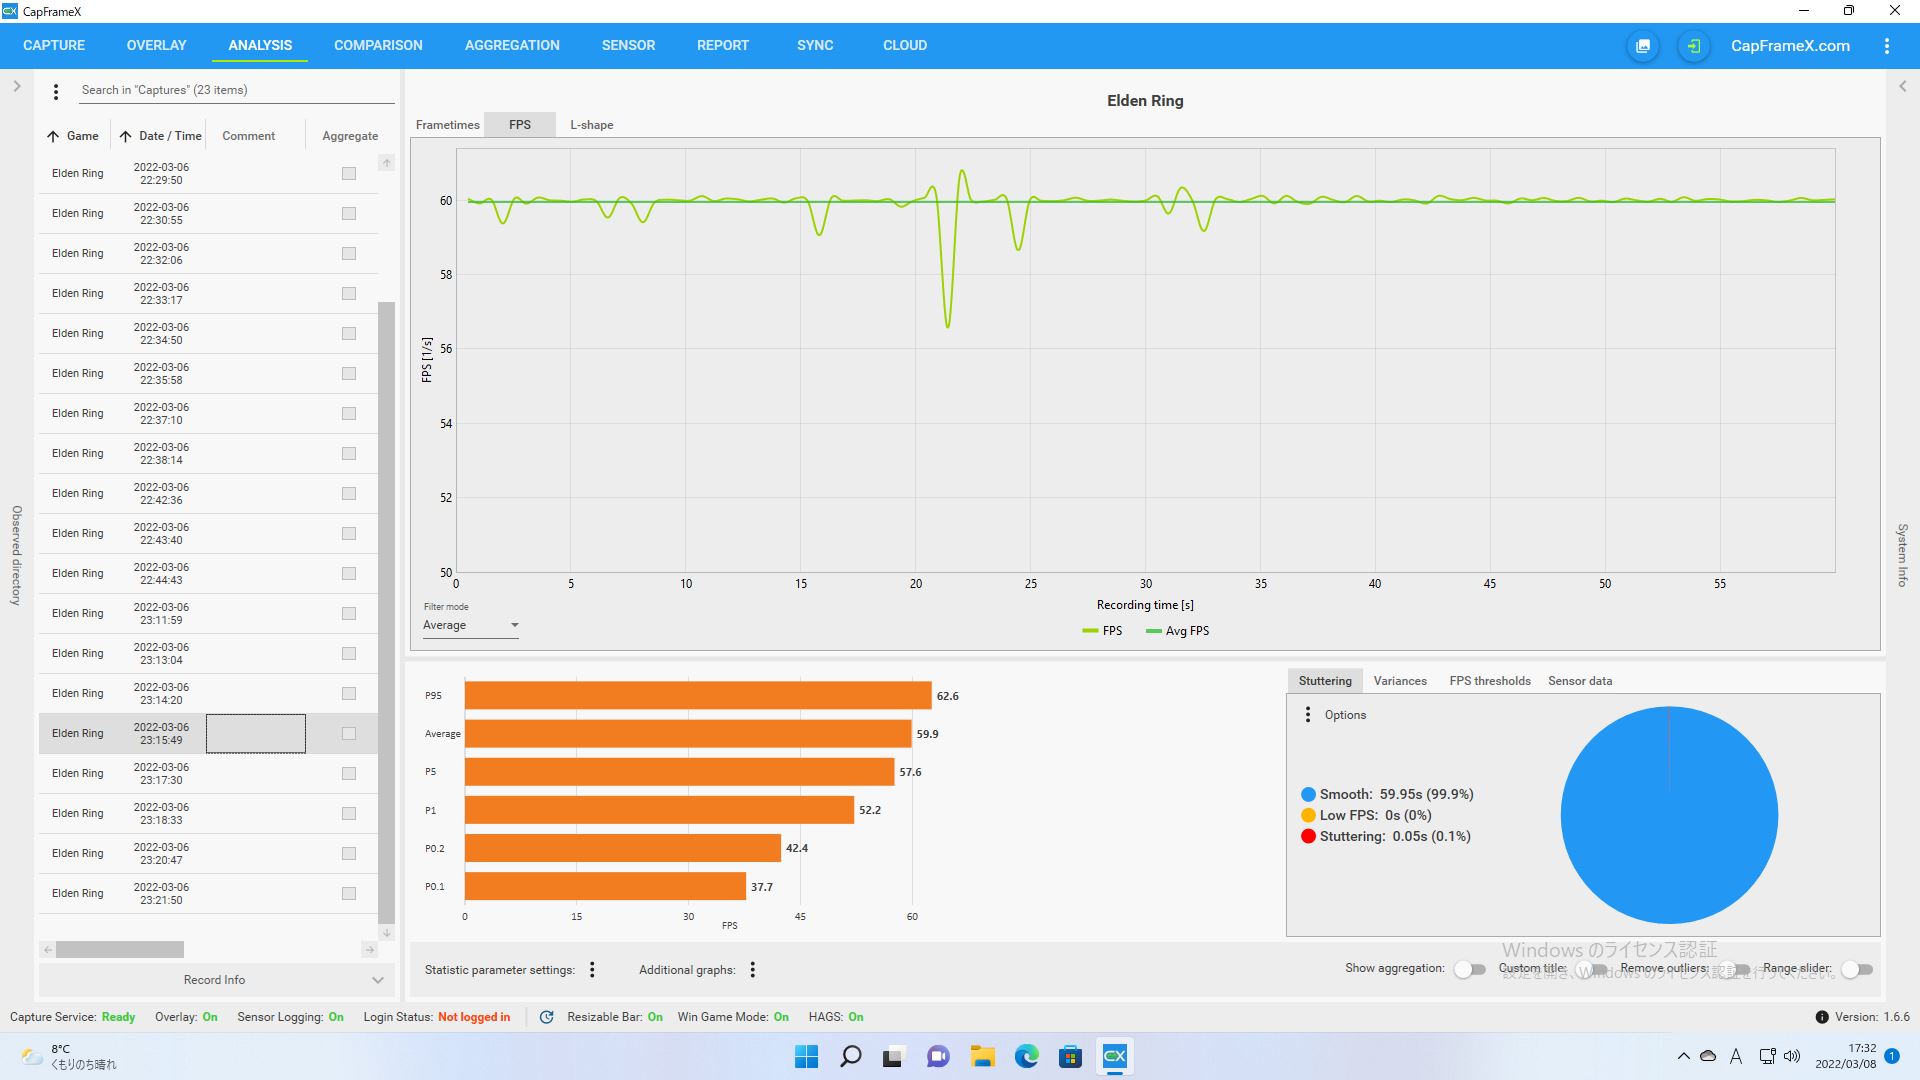Open Additional graphs three-dot menu

[752, 969]
